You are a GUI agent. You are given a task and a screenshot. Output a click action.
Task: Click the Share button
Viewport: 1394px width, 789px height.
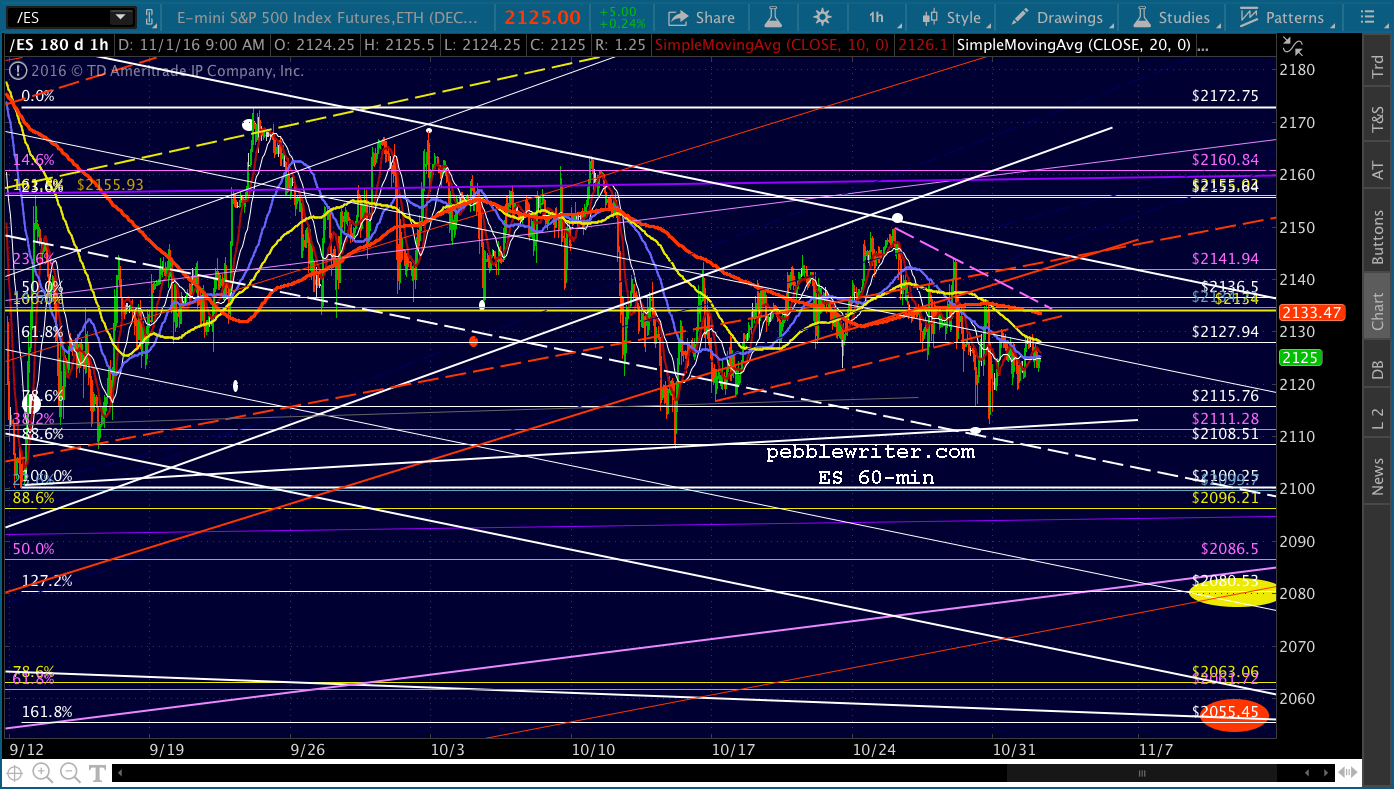pyautogui.click(x=702, y=17)
